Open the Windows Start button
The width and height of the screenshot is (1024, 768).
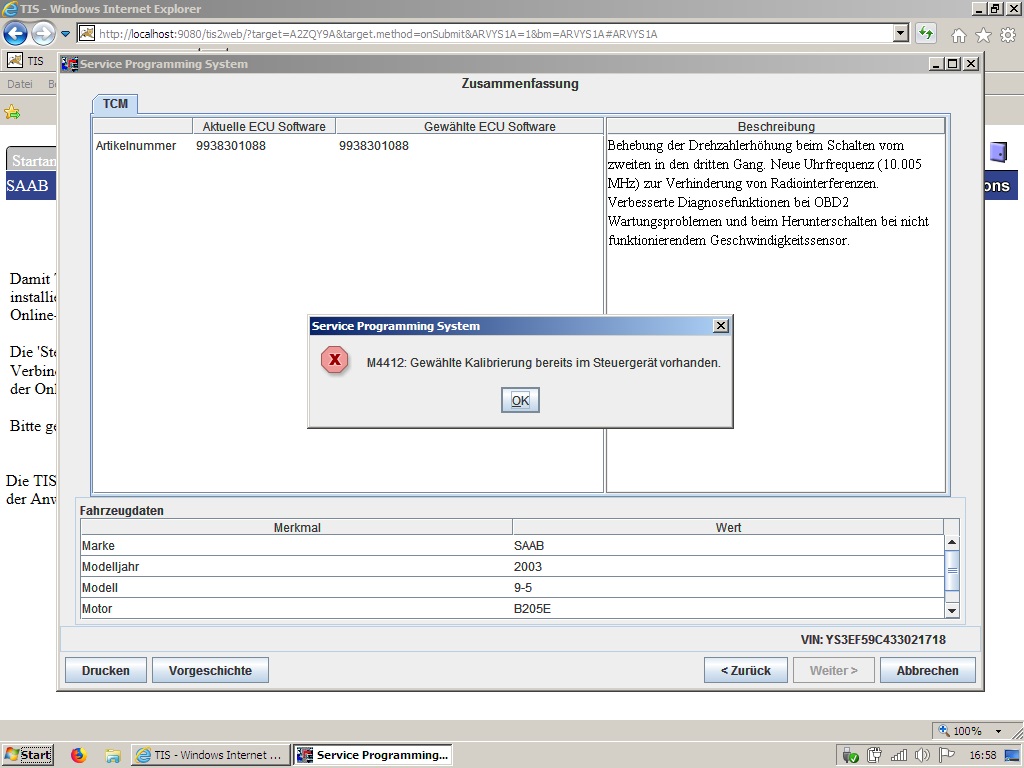(x=28, y=755)
